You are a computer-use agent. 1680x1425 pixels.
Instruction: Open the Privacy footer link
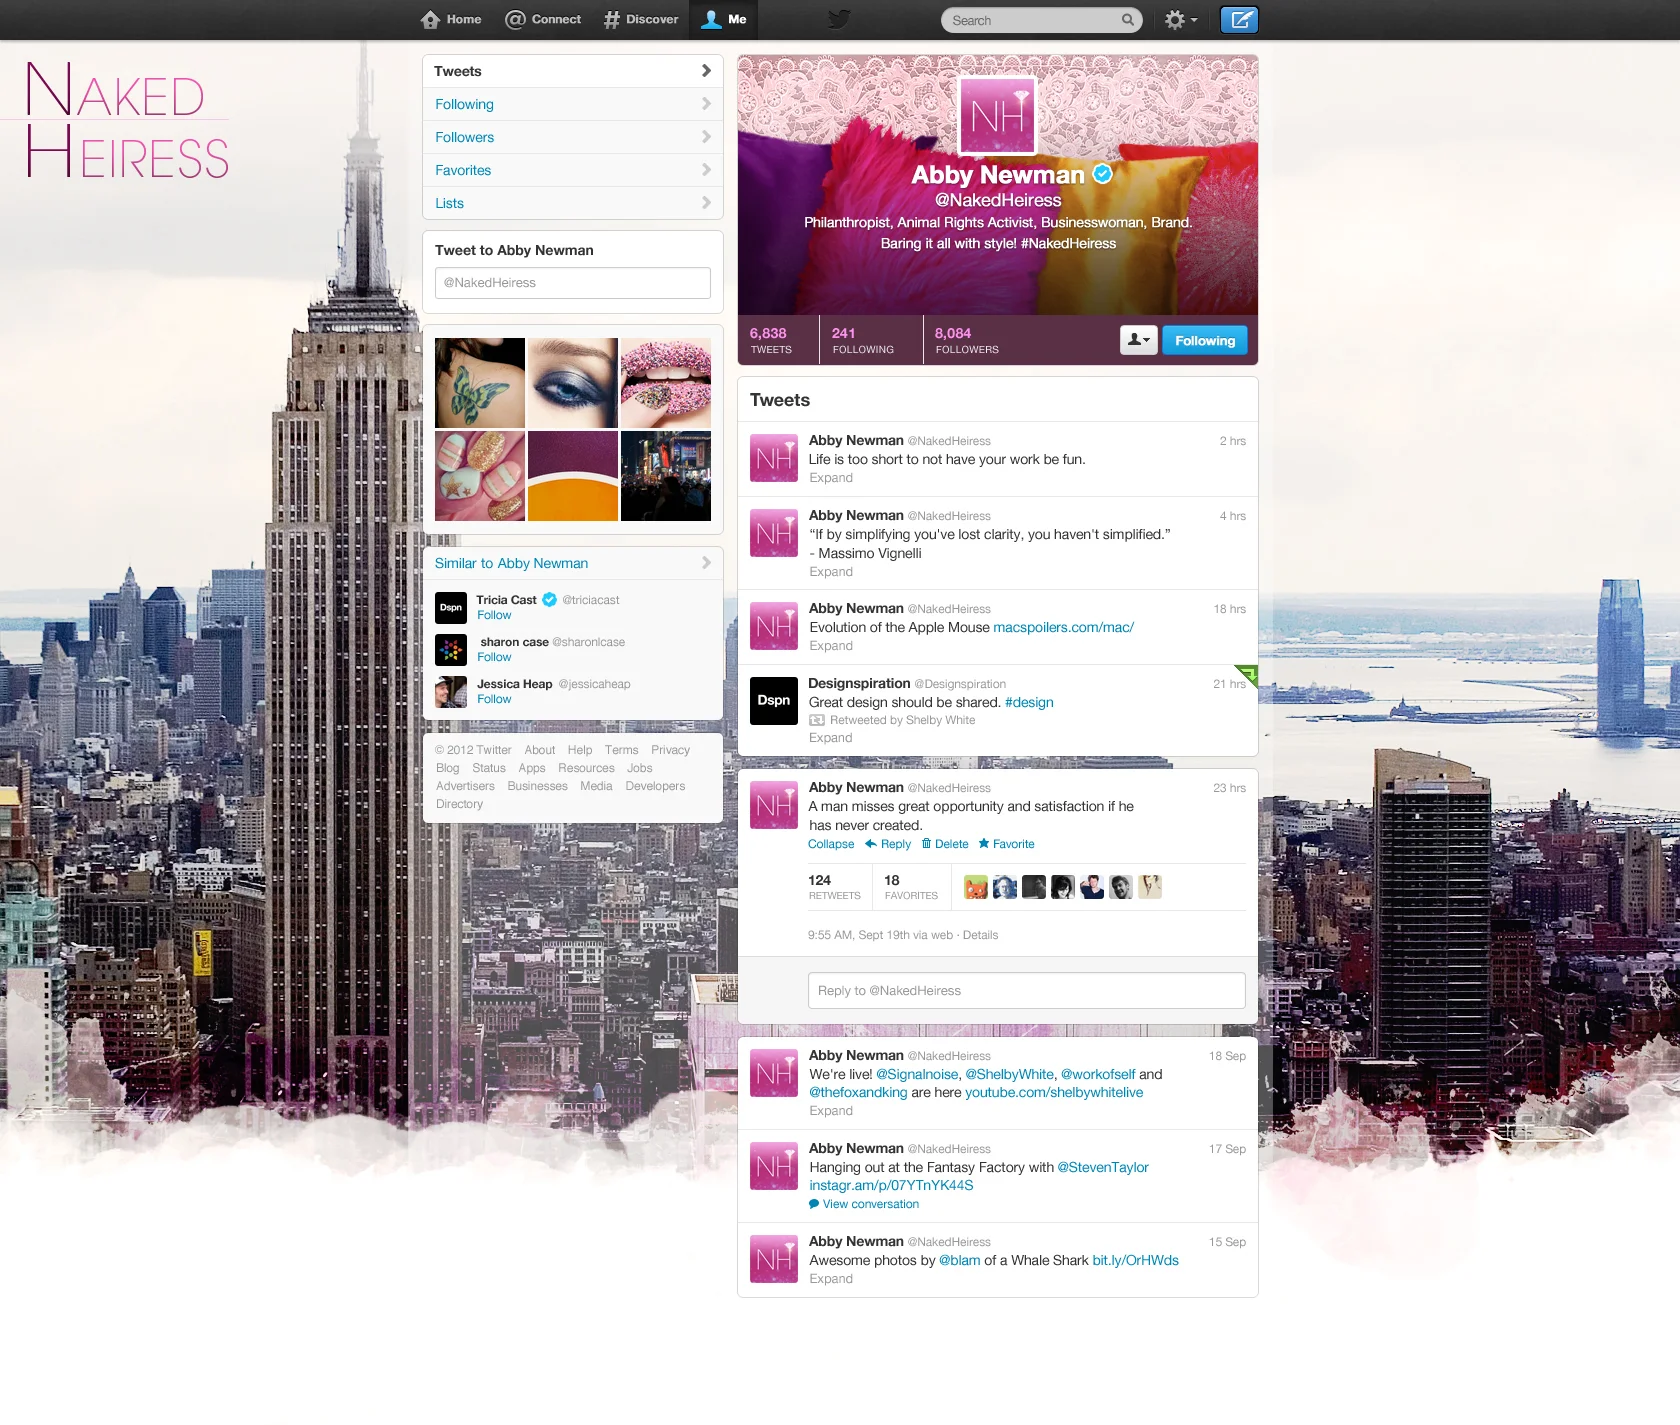[670, 750]
